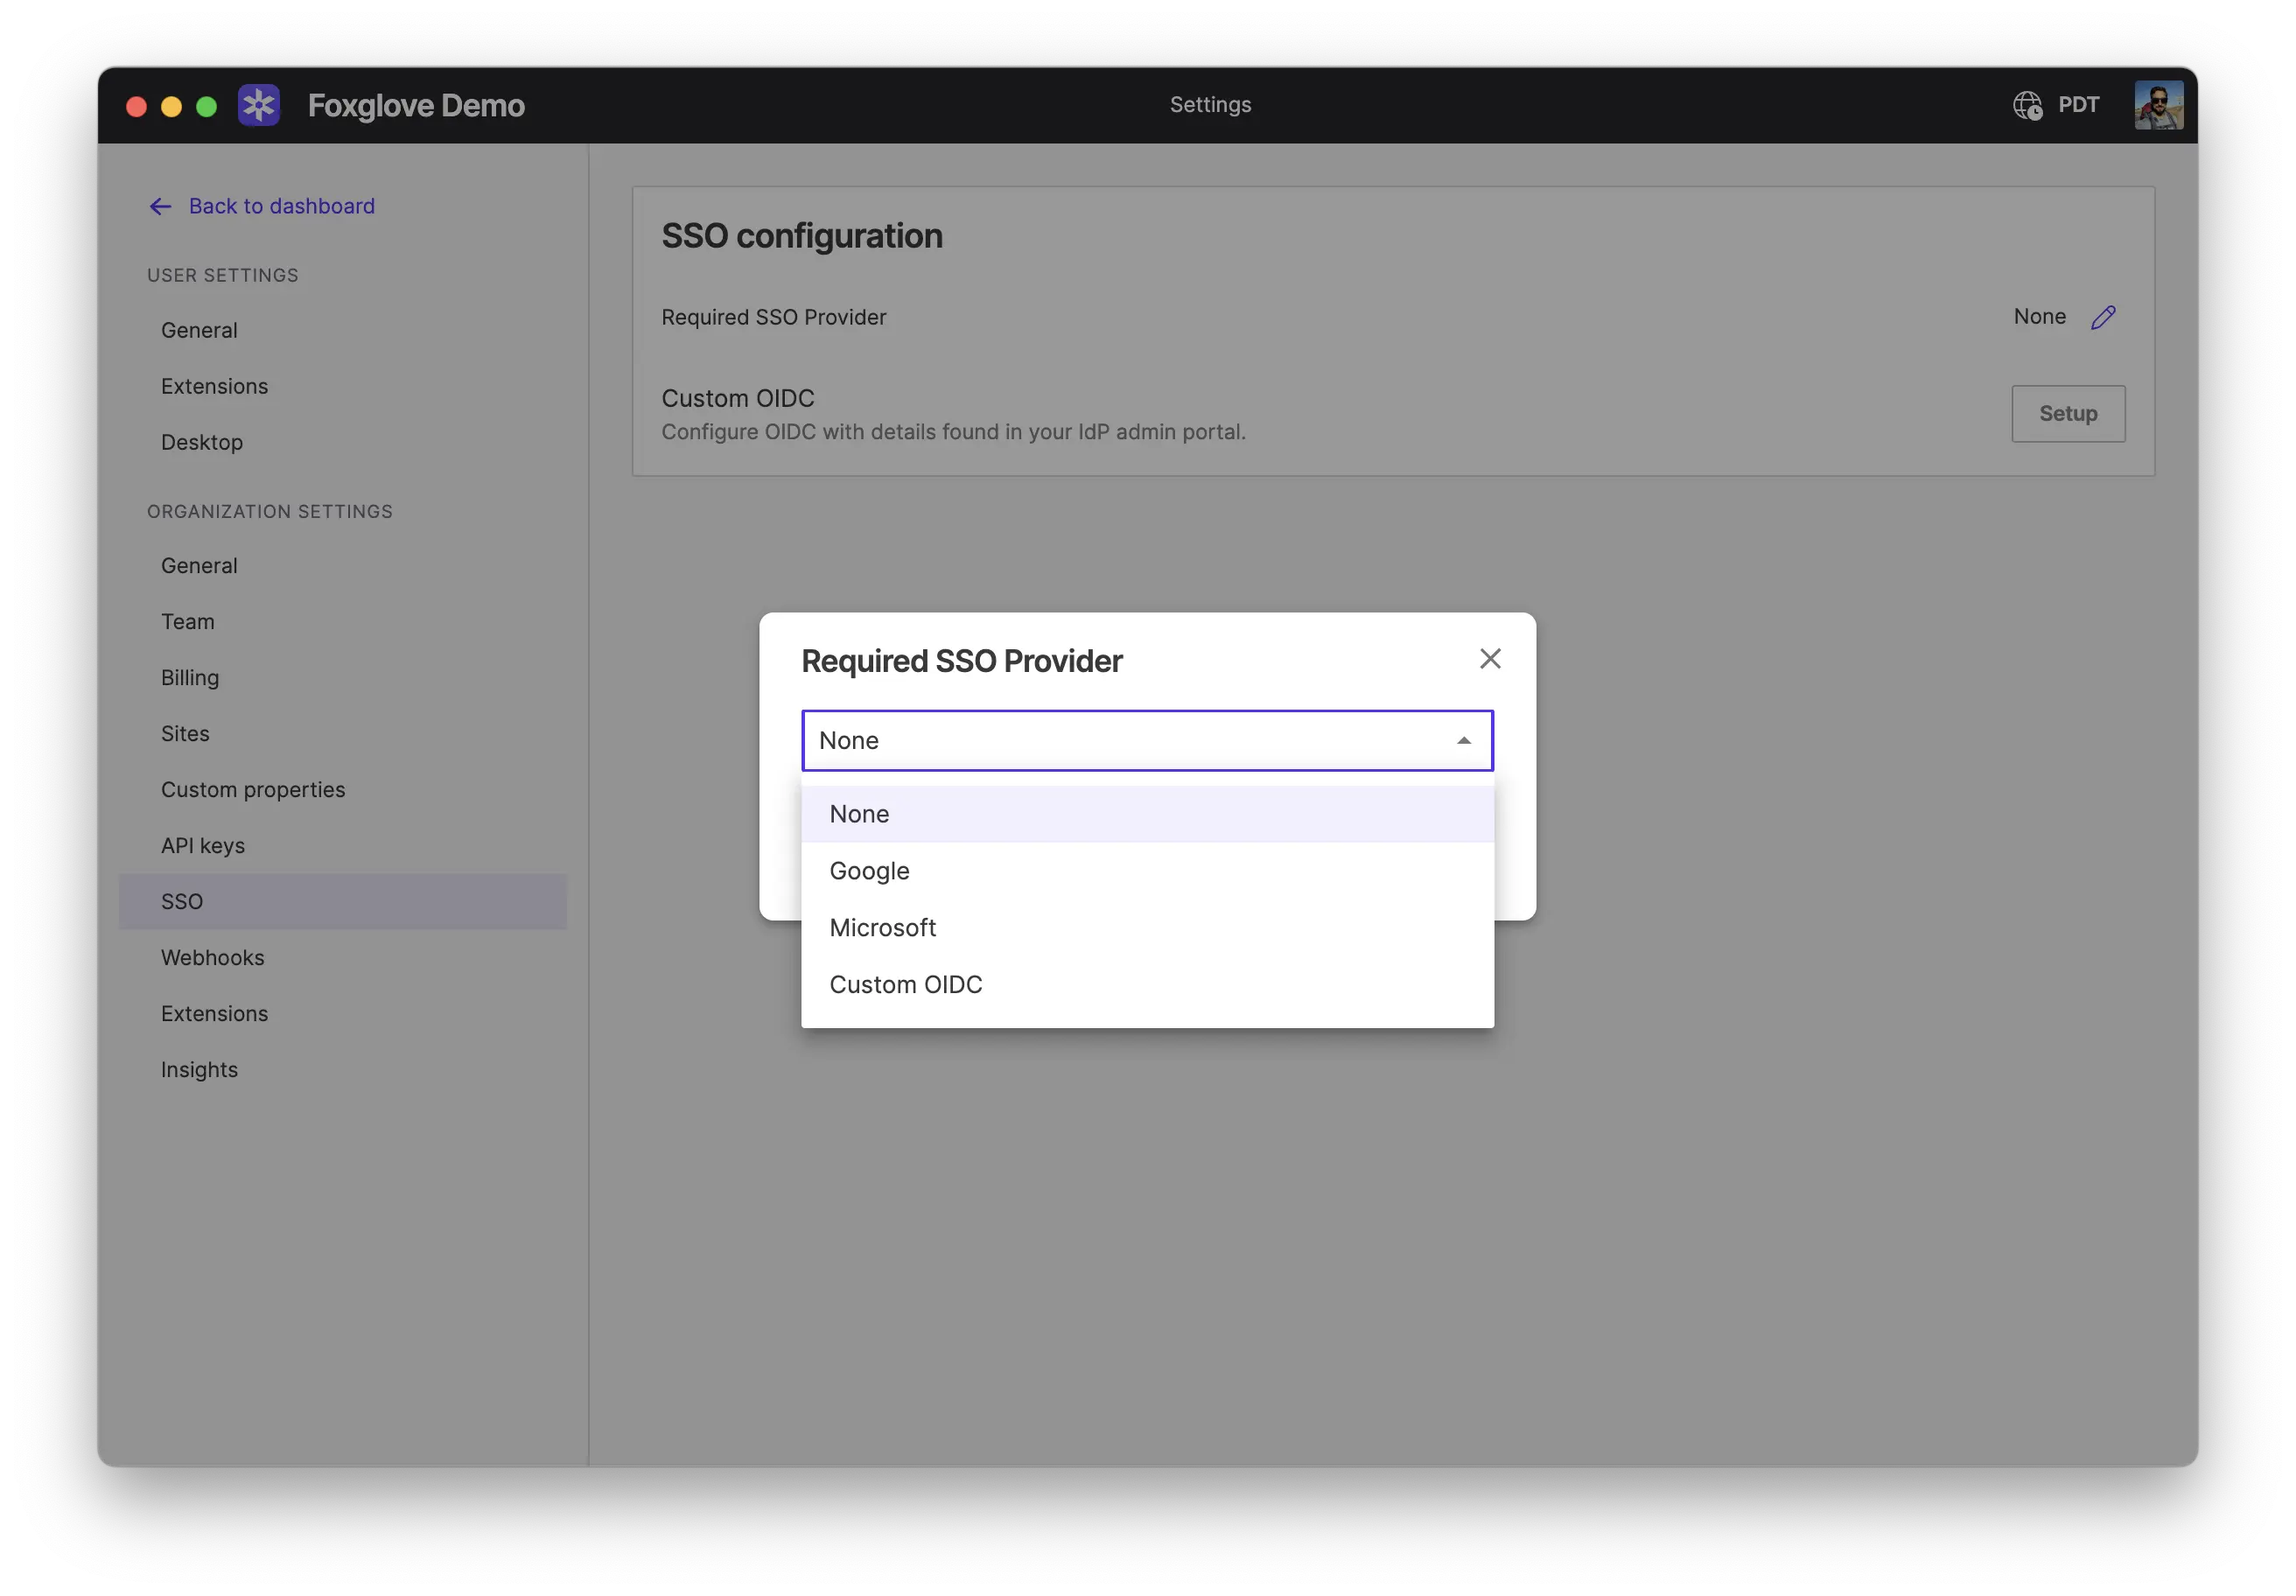Click the dropdown collapse chevron
Viewport: 2296px width, 1596px height.
click(x=1463, y=740)
